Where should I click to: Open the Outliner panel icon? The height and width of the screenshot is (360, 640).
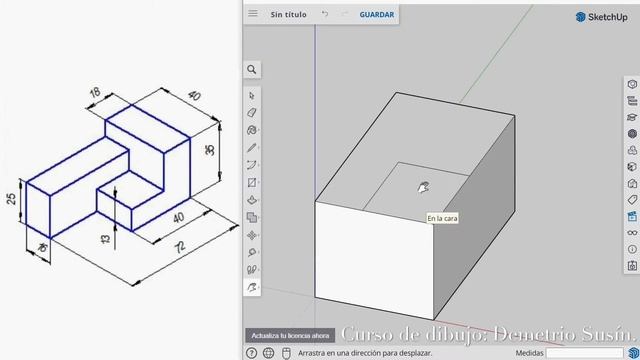coord(632,100)
